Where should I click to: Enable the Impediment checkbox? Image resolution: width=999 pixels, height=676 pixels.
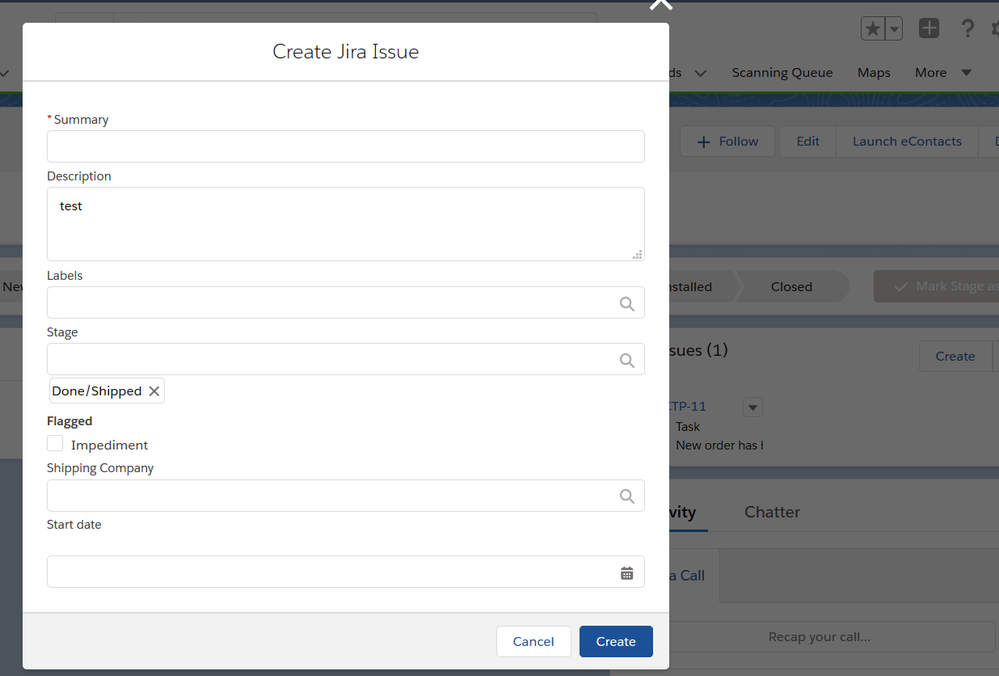(x=55, y=443)
